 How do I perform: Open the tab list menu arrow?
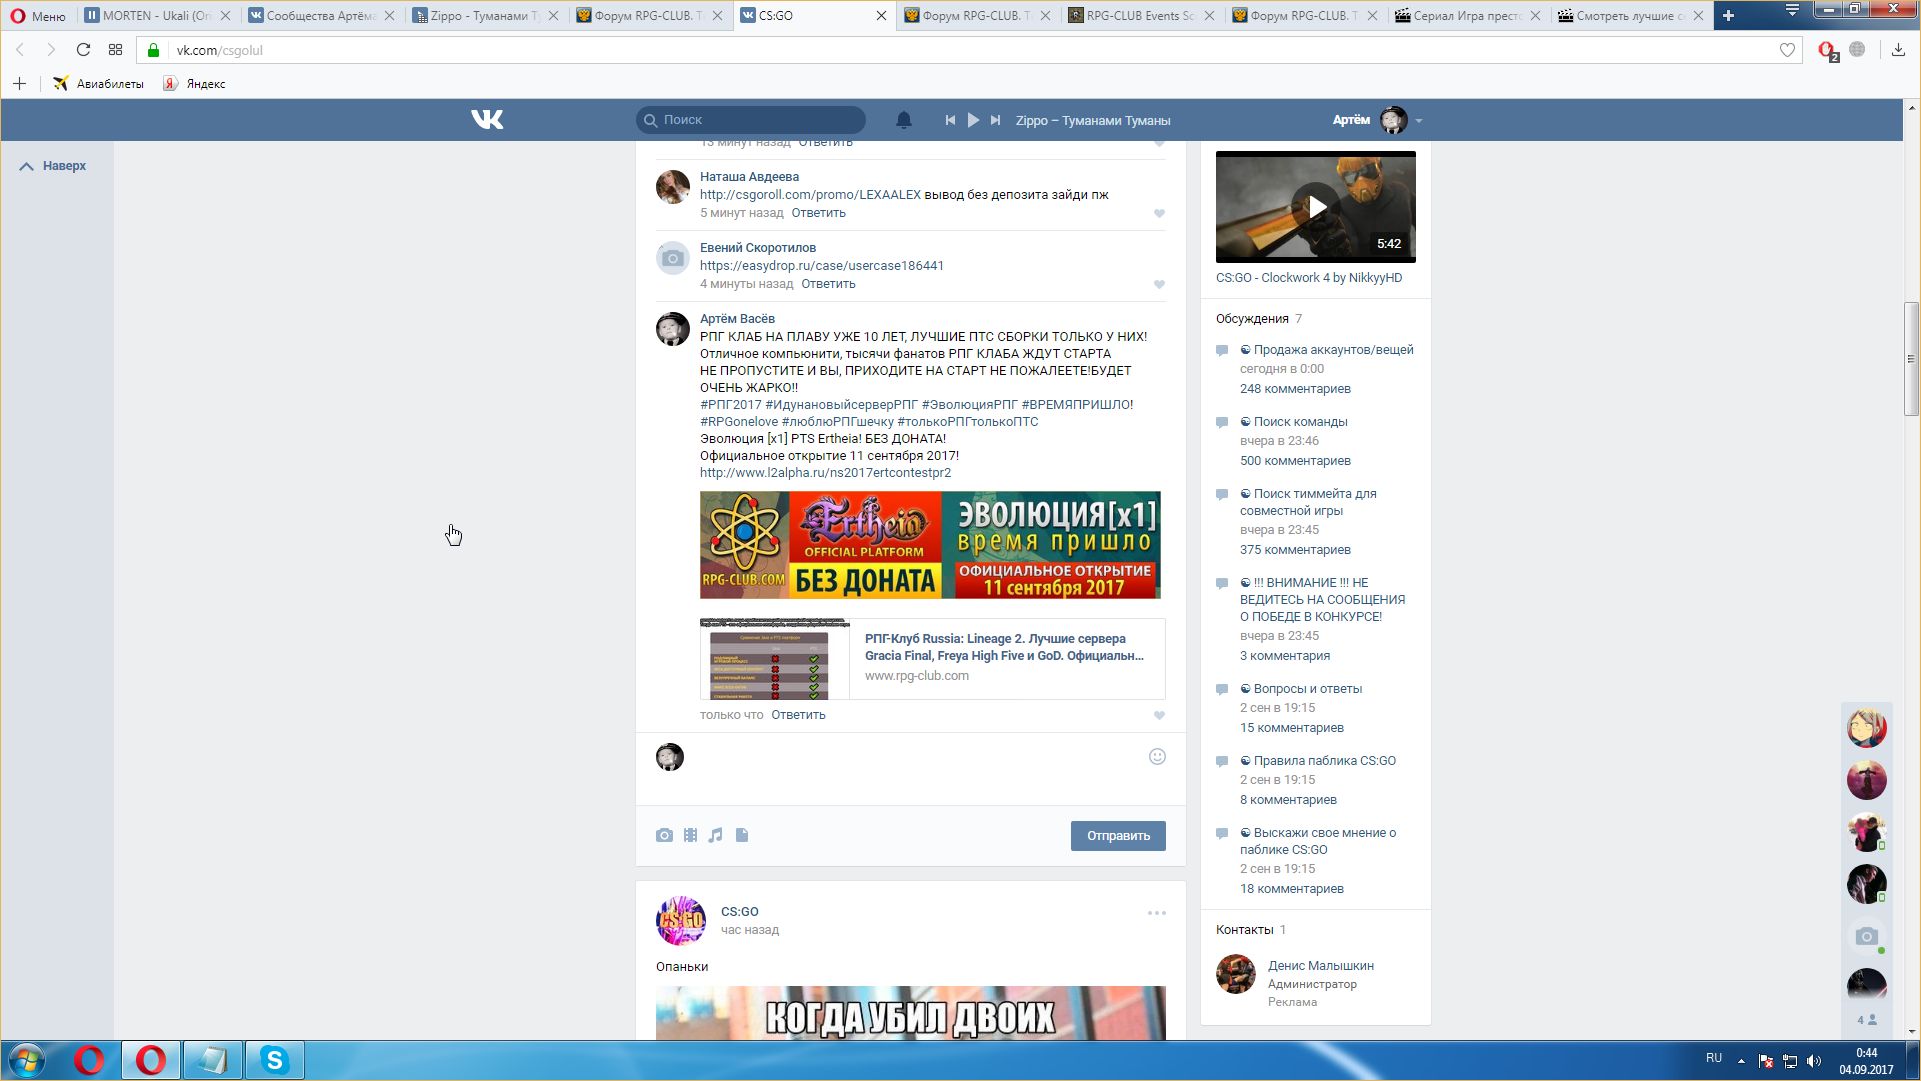coord(1792,11)
